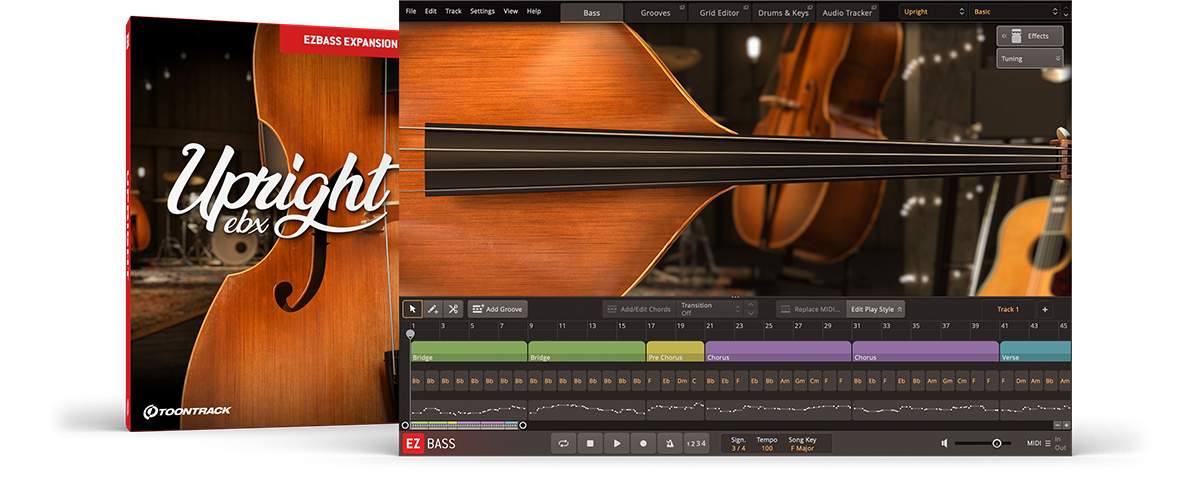Click Add/Edit Chords button
Image resolution: width=1200 pixels, height=488 pixels.
[x=639, y=309]
